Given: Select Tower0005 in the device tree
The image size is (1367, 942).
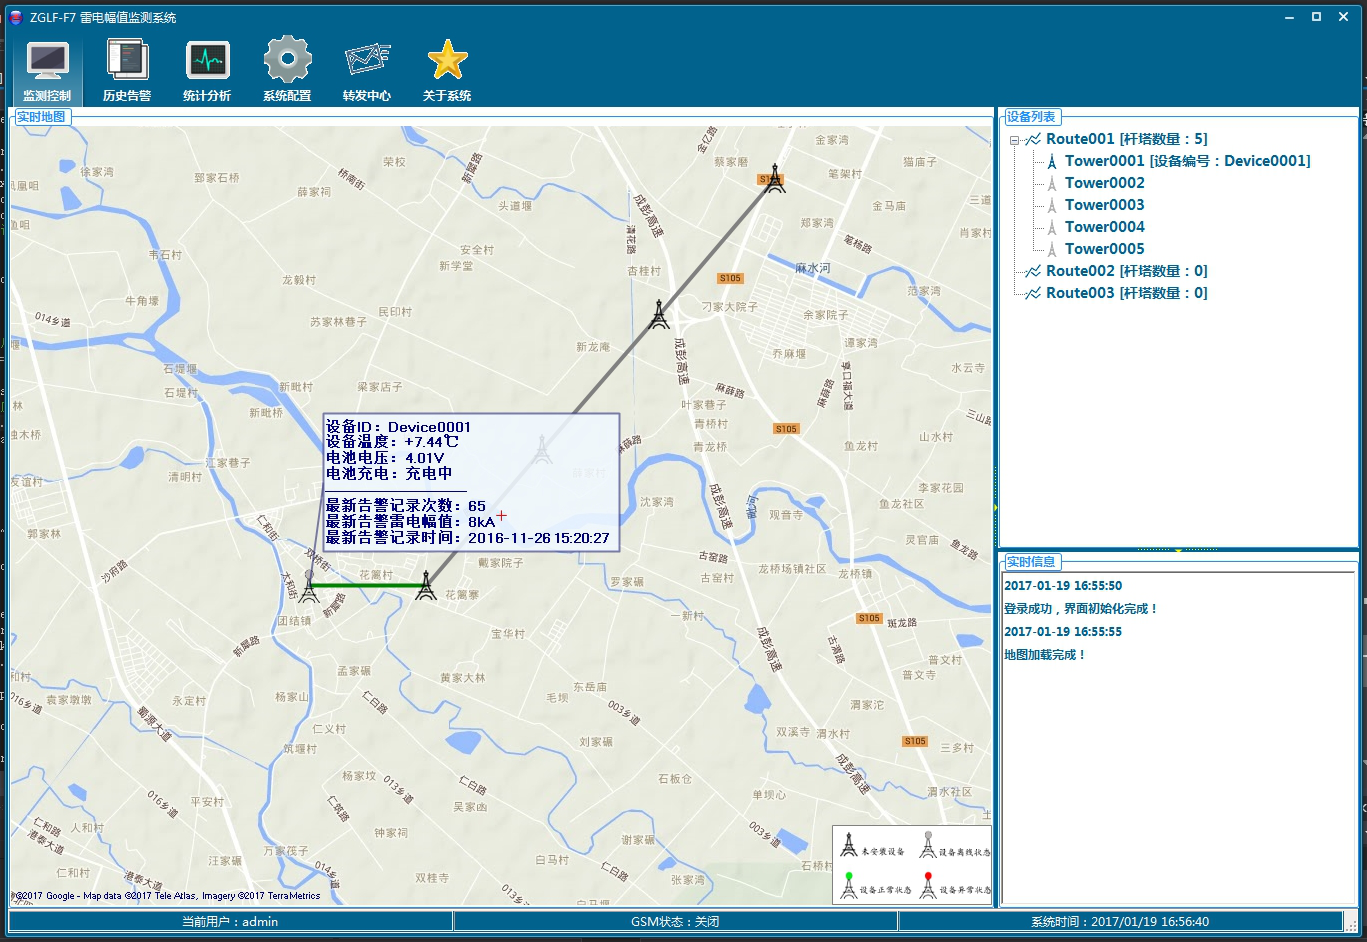Looking at the screenshot, I should [1104, 249].
